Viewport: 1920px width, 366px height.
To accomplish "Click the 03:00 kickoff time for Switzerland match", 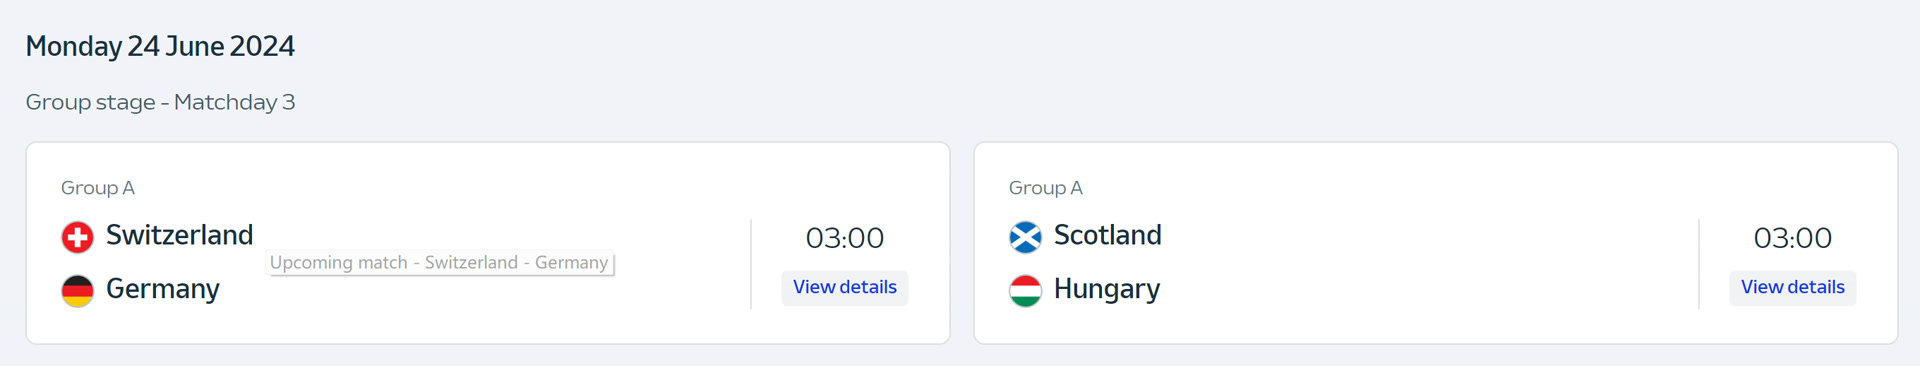I will click(x=845, y=238).
